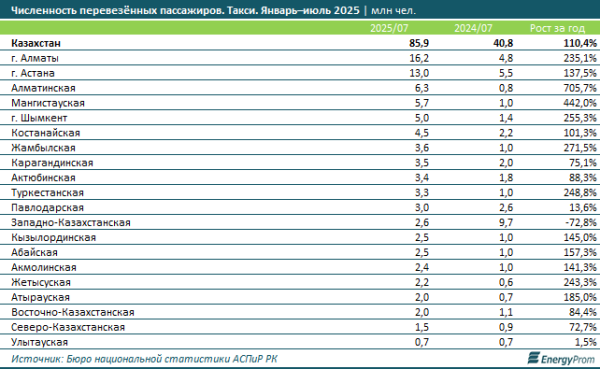Screen dimensions: 600x369
Task: Click the chart title about taxi passengers
Action: point(213,10)
